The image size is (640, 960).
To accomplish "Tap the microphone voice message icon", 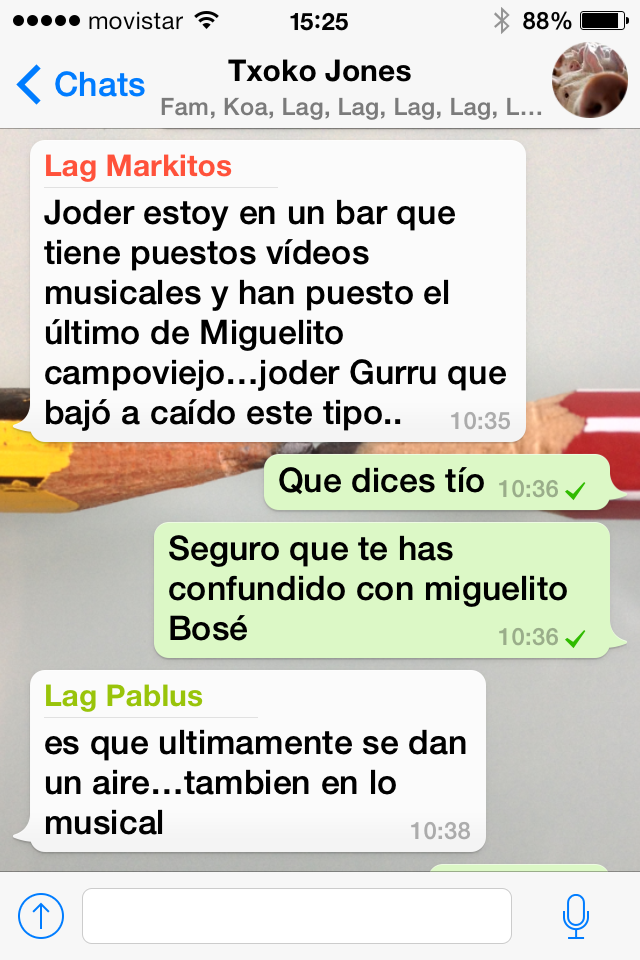I will [576, 916].
